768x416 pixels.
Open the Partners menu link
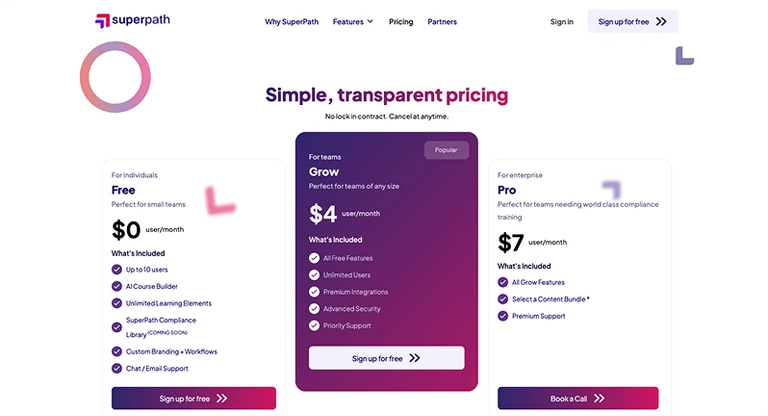(x=442, y=21)
